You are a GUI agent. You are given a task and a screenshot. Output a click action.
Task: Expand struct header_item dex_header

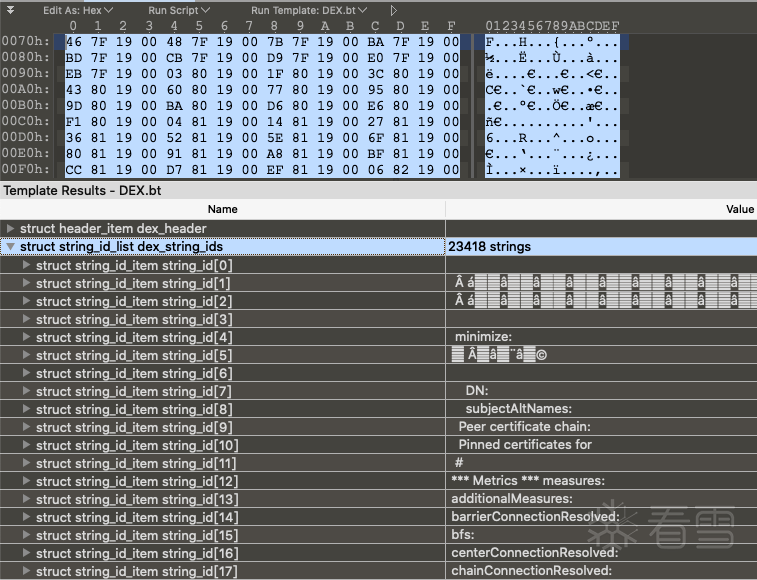10,228
